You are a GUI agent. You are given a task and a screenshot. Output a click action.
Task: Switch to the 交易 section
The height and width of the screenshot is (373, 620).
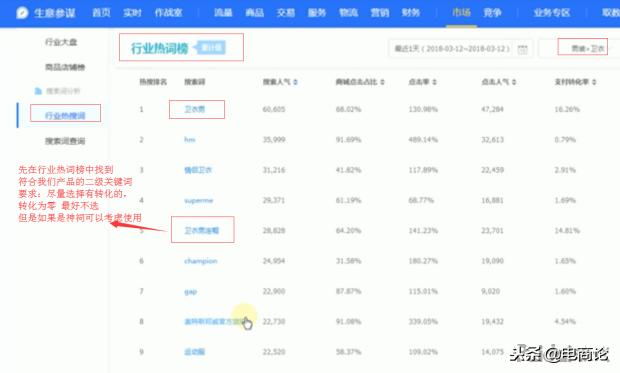point(285,13)
